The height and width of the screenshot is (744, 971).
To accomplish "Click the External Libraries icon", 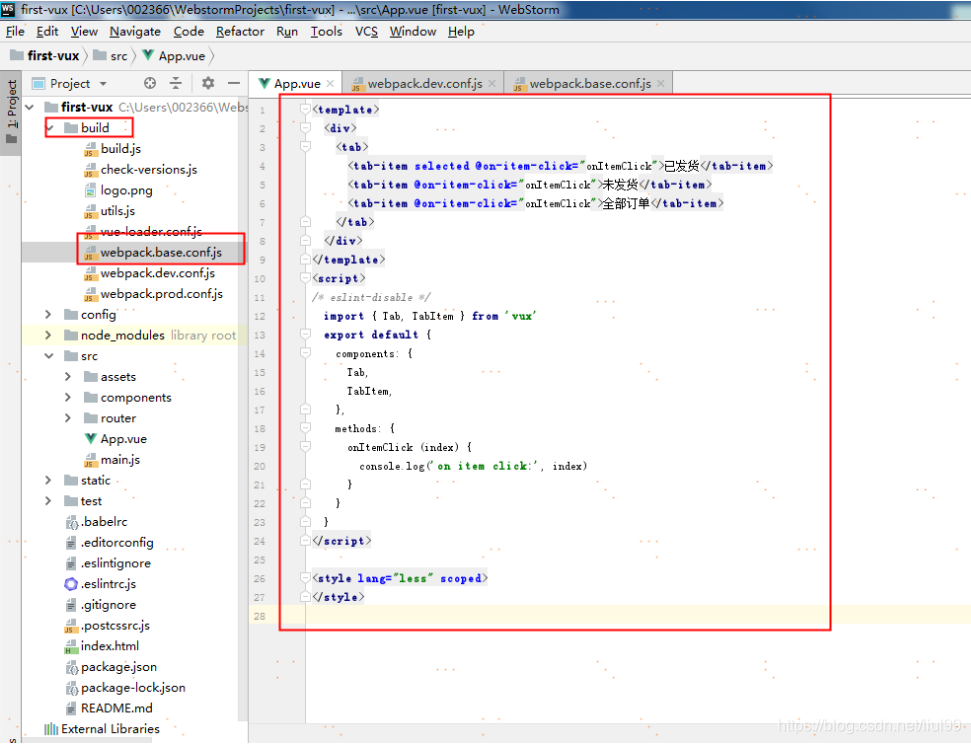I will coord(51,729).
